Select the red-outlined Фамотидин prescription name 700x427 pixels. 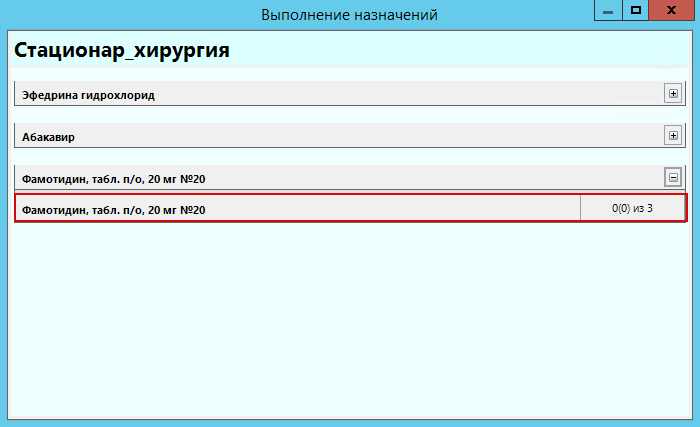(x=114, y=209)
